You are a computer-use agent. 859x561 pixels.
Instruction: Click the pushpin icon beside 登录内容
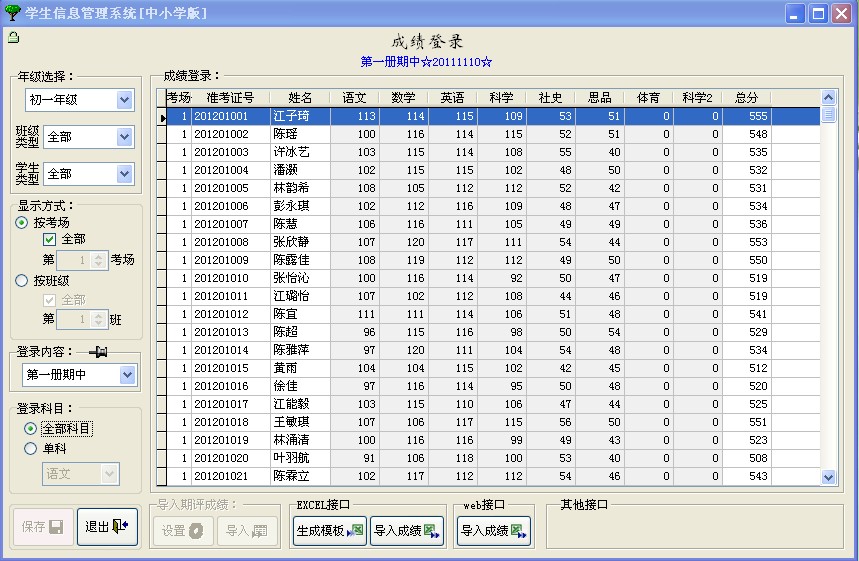coord(98,352)
